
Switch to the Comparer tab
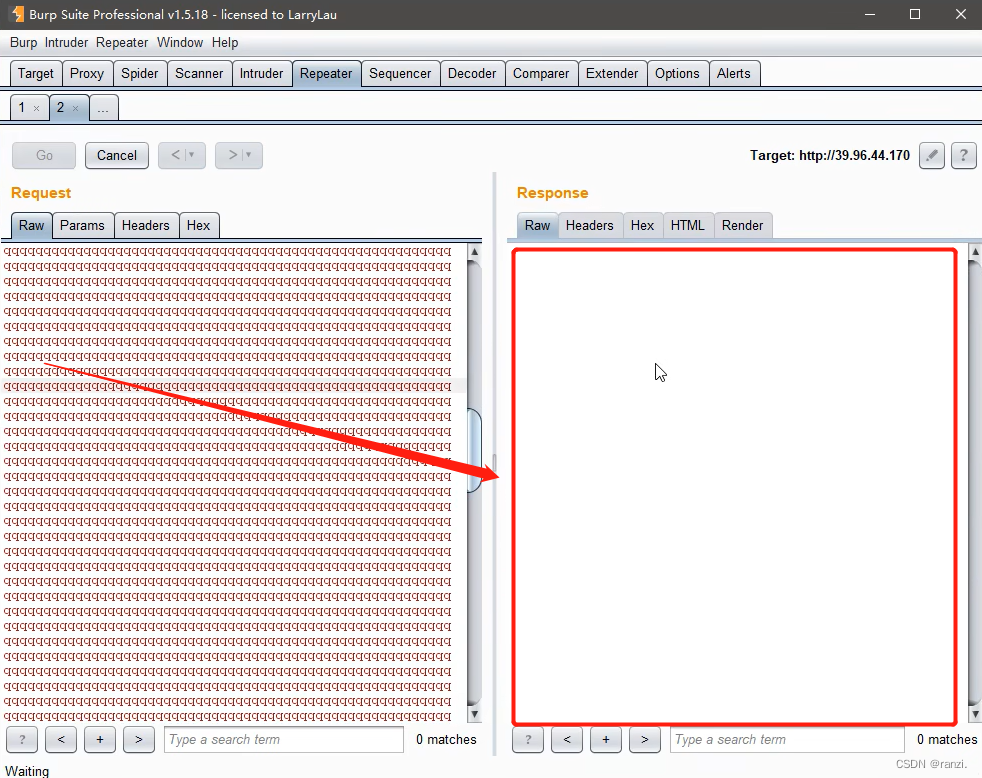tap(541, 73)
